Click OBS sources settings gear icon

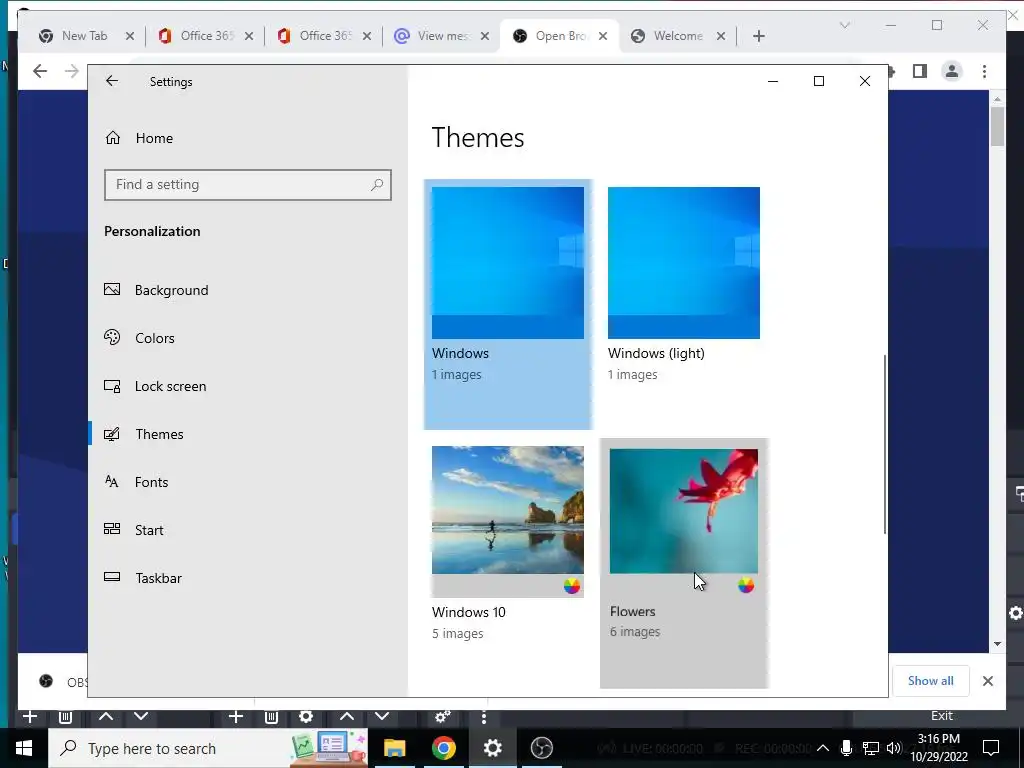point(306,716)
